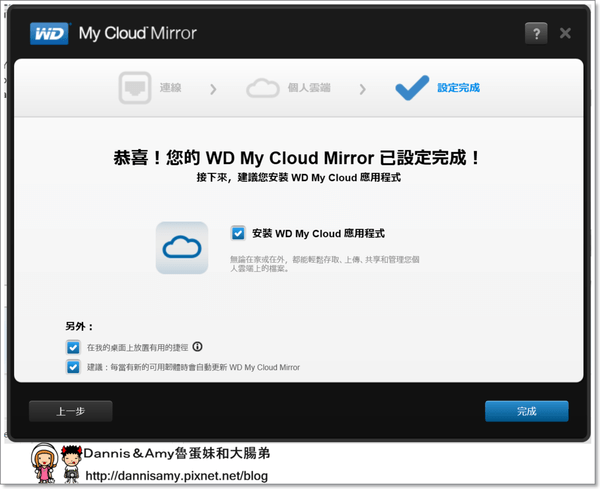The image size is (600, 489).
Task: Finish setup with the 完成 button
Action: pyautogui.click(x=527, y=411)
